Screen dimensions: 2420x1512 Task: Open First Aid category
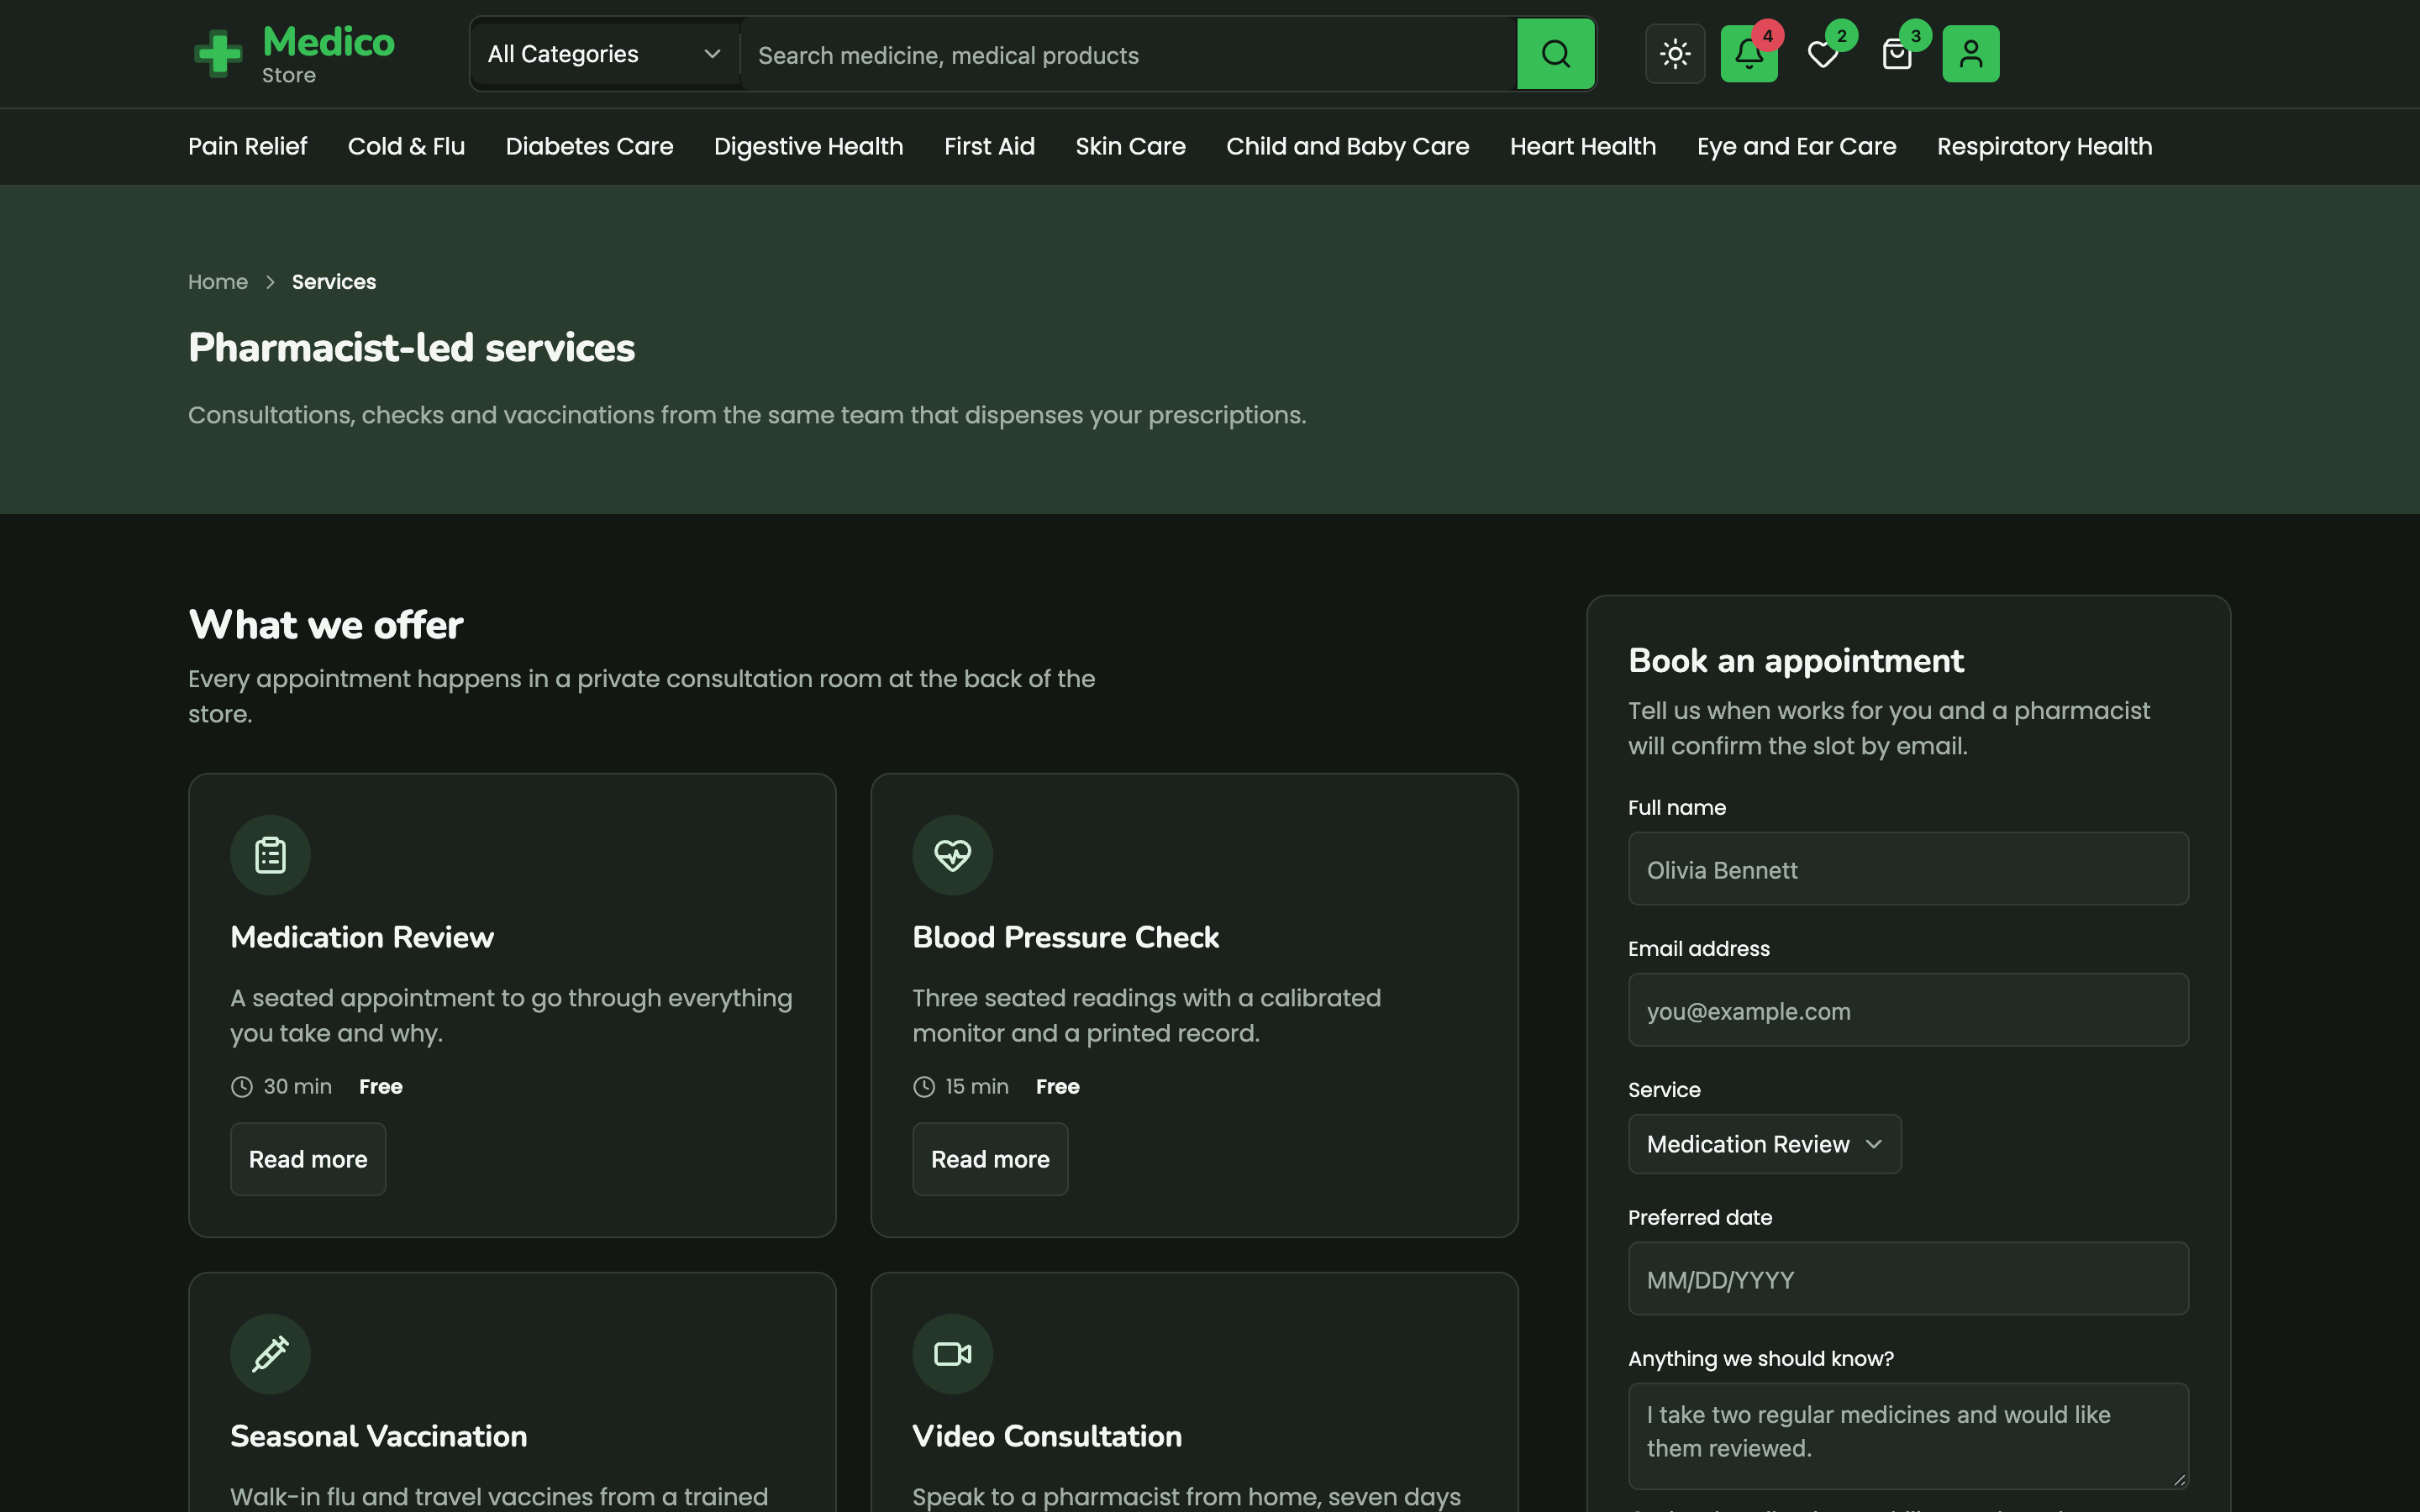(989, 146)
